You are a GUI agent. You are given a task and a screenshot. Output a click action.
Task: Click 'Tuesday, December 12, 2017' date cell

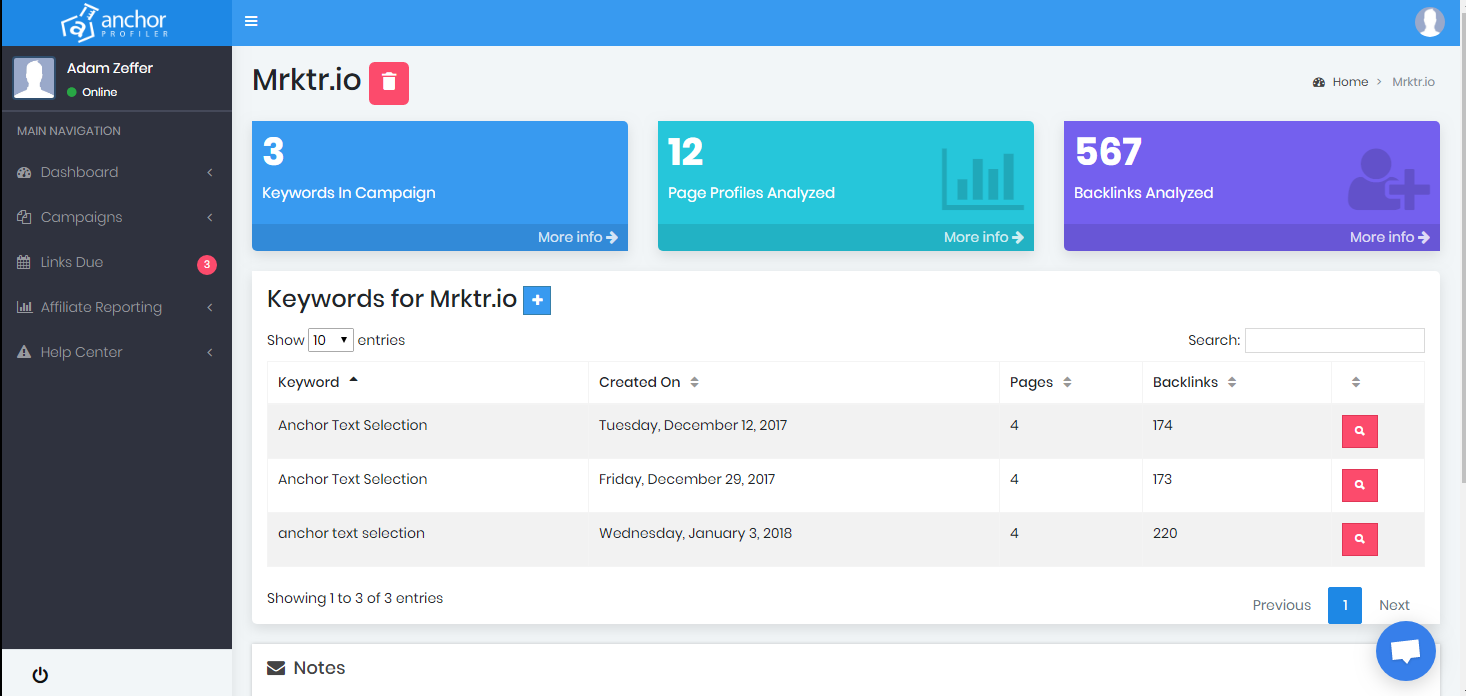tap(693, 425)
